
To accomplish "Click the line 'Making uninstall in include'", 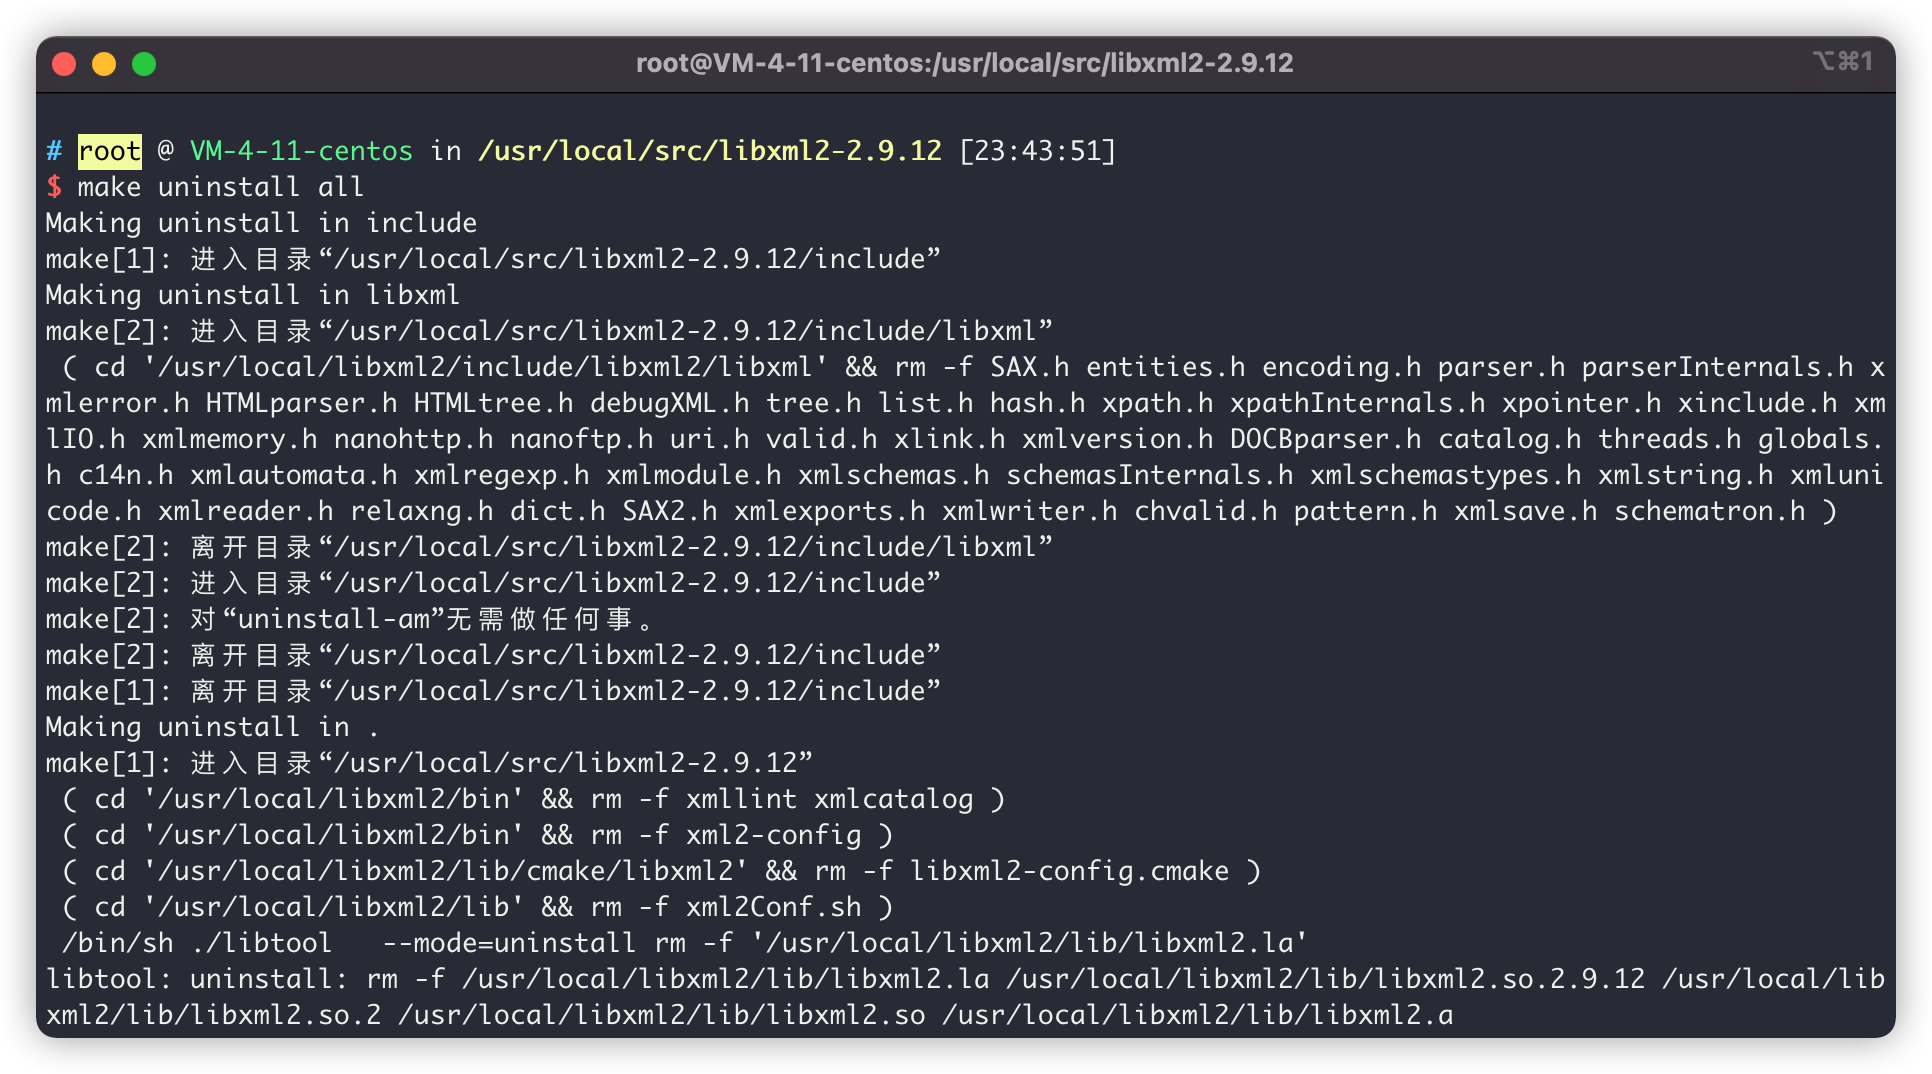I will [x=261, y=223].
